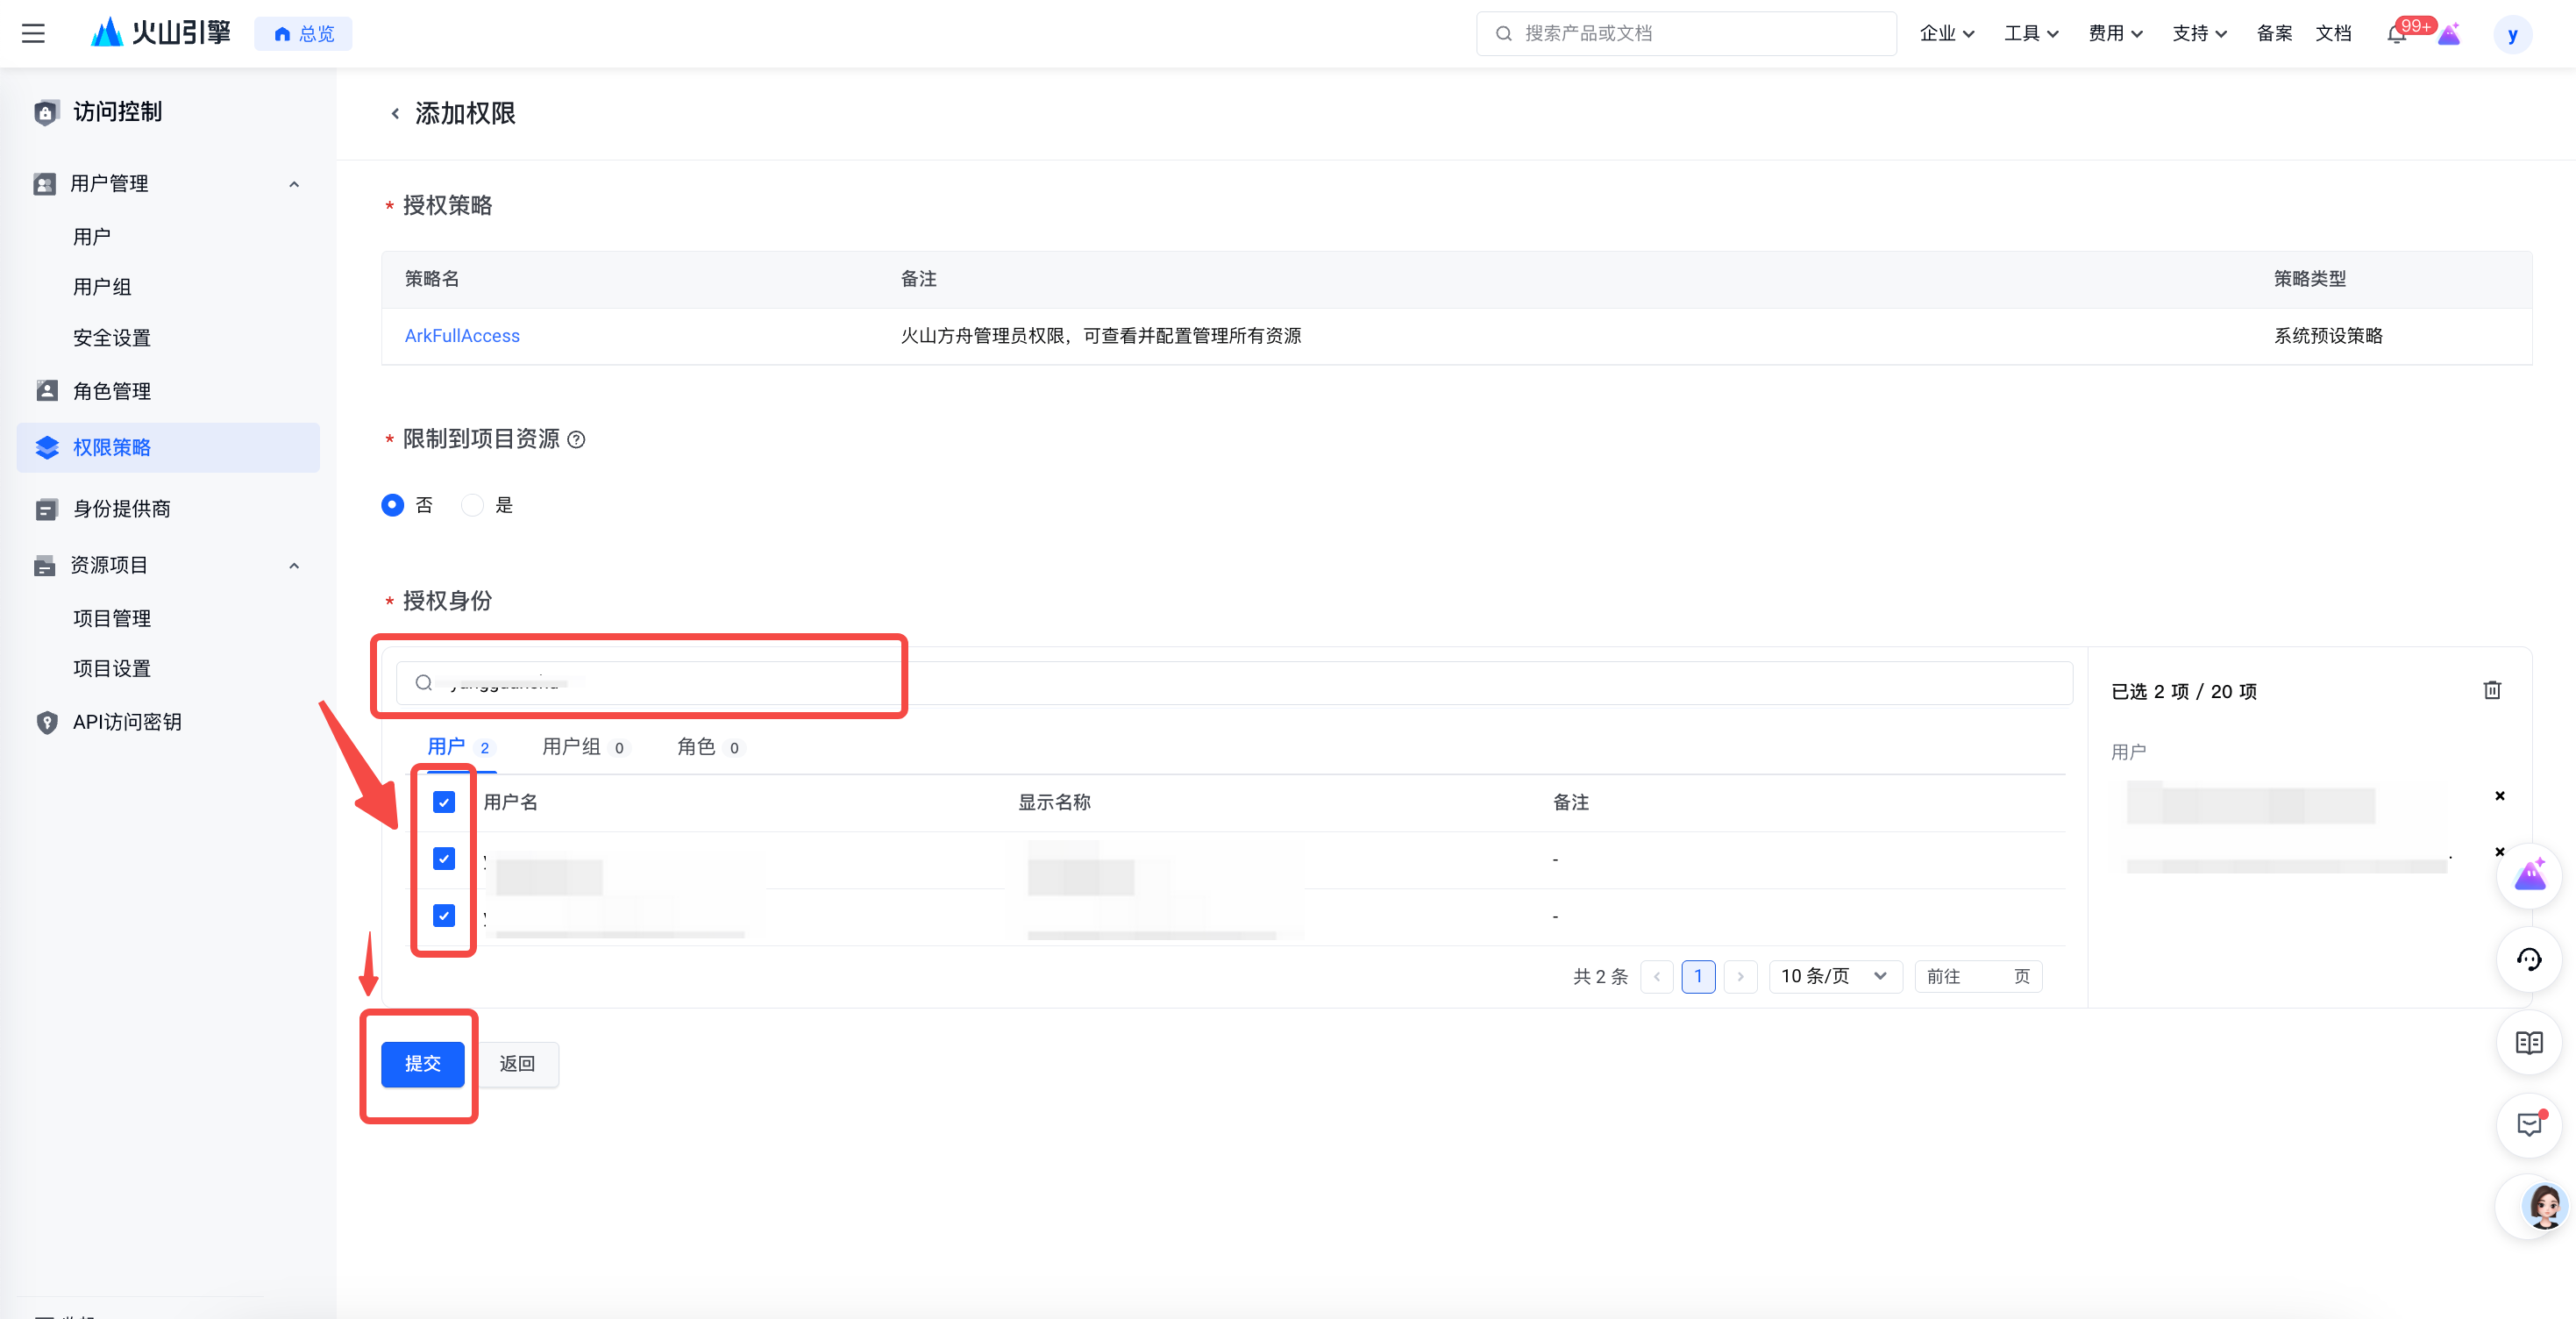Open the hamburger menu icon
Screen dimensions: 2576x1319
(x=33, y=33)
